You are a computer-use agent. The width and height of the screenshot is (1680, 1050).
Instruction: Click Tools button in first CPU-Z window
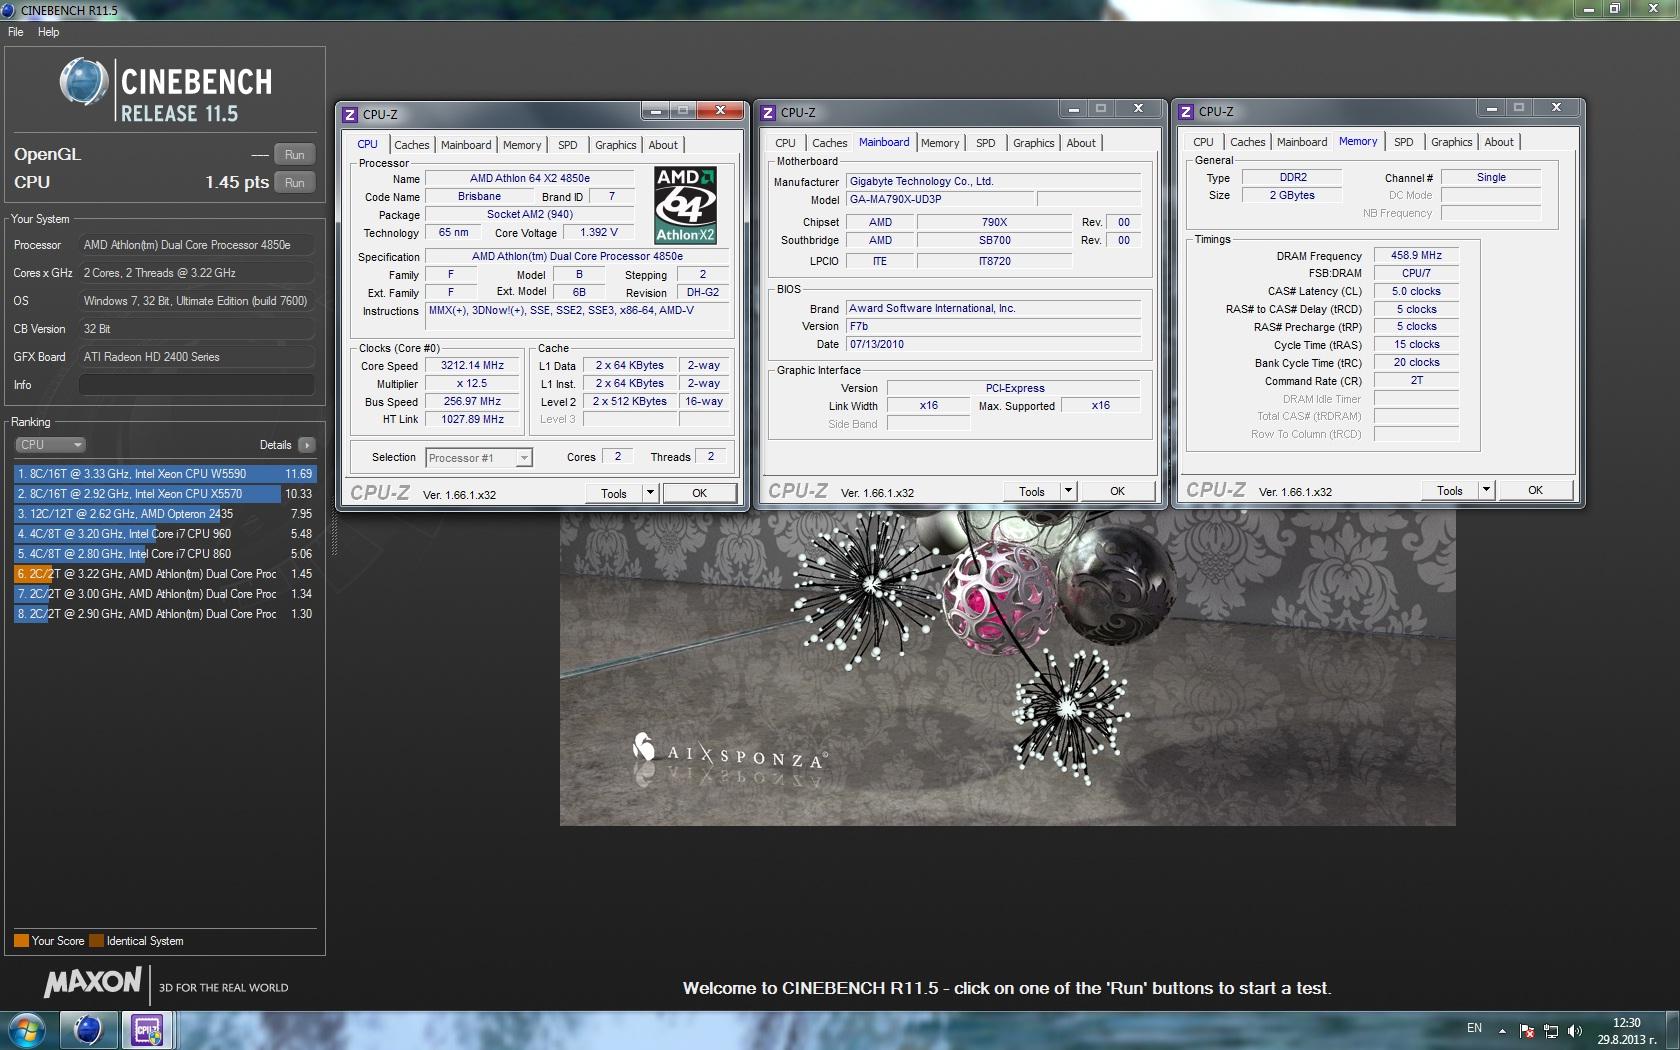click(x=614, y=493)
